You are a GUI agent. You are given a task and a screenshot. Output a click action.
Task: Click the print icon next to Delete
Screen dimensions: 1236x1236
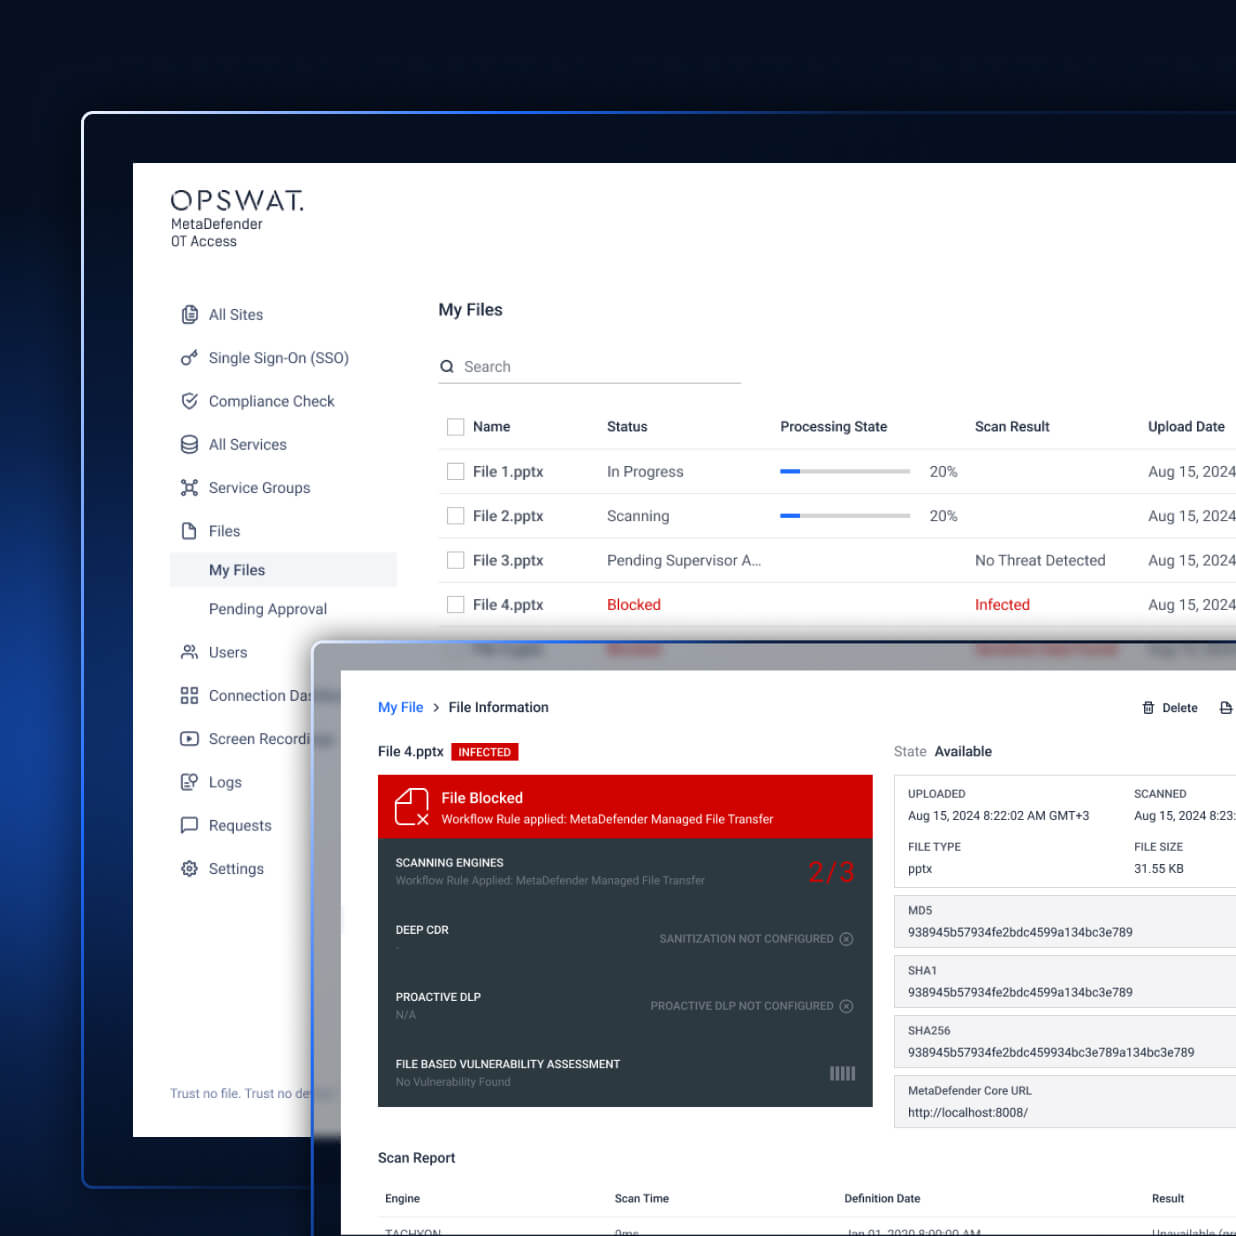[x=1227, y=707]
